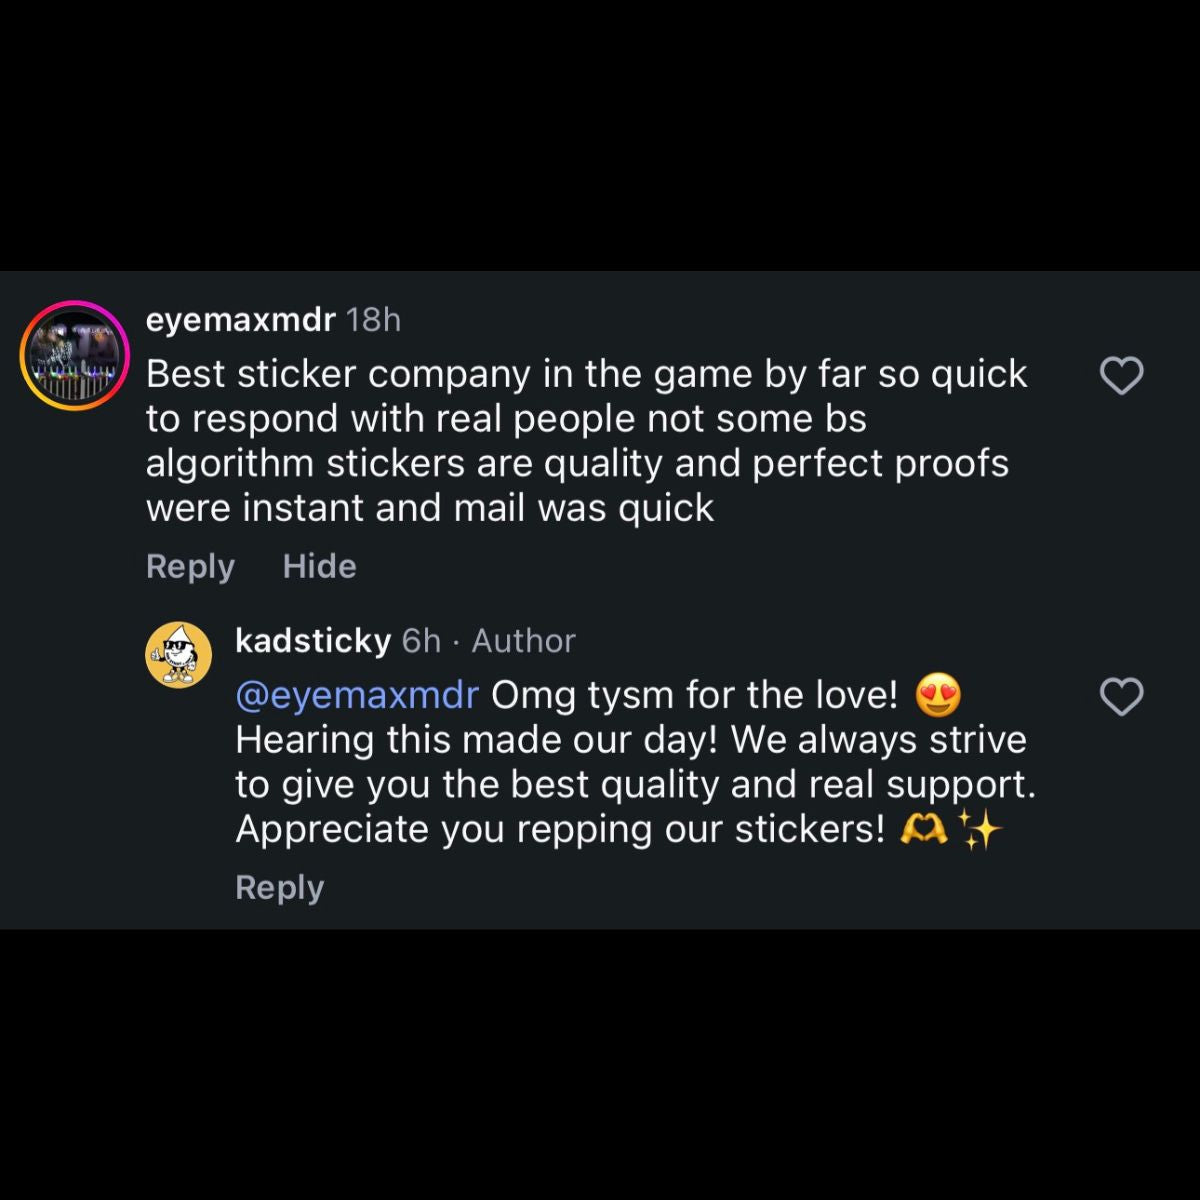Open the kadsticky username link
This screenshot has height=1200, width=1200.
(x=313, y=641)
